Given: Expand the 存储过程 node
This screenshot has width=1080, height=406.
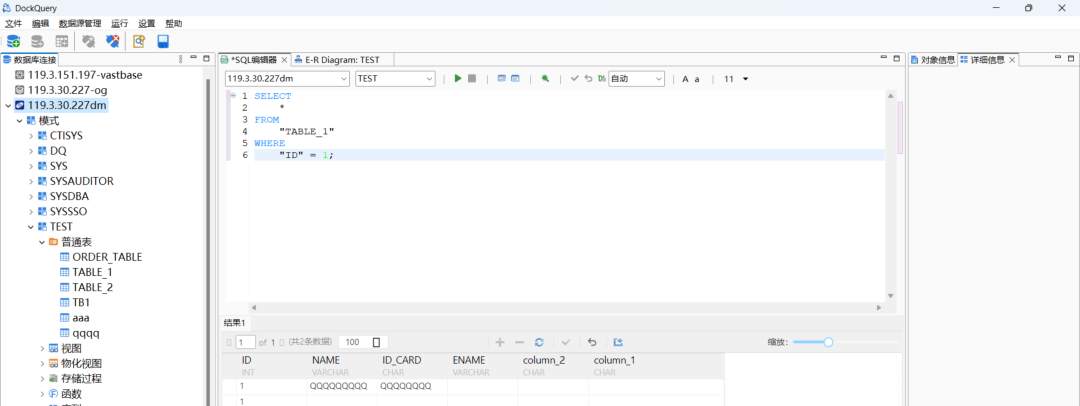Looking at the screenshot, I should [x=43, y=378].
